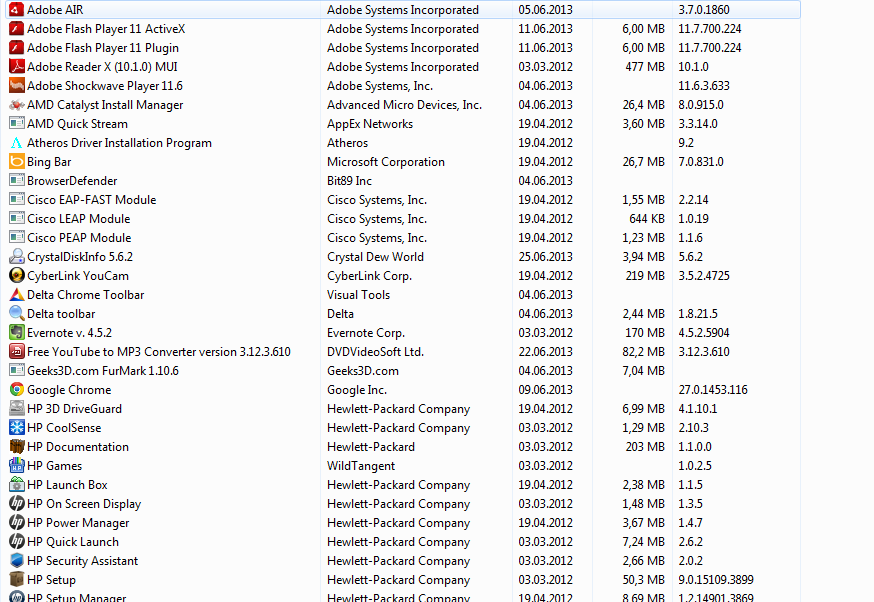Screen dimensions: 874x602
Task: Click the CyberLink YouCam icon
Action: click(17, 275)
